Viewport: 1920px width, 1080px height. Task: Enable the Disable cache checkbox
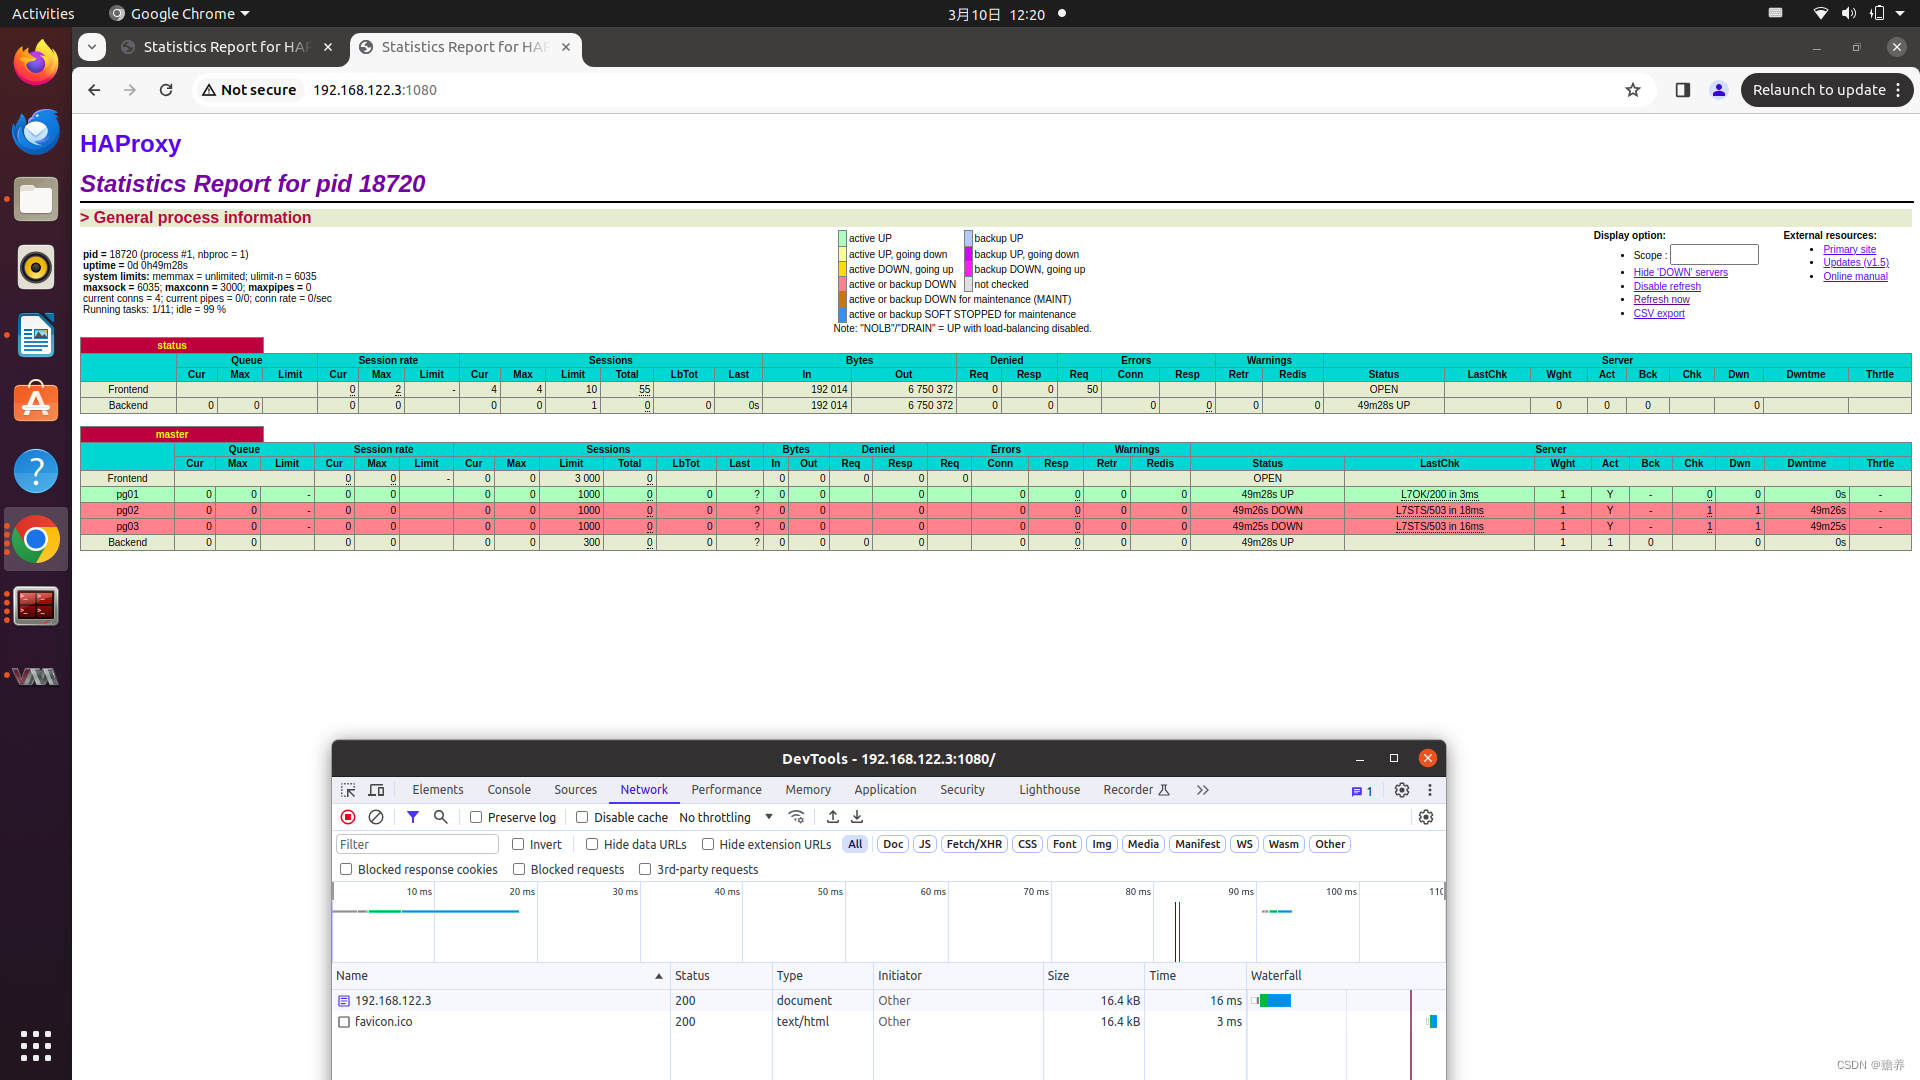[x=582, y=817]
